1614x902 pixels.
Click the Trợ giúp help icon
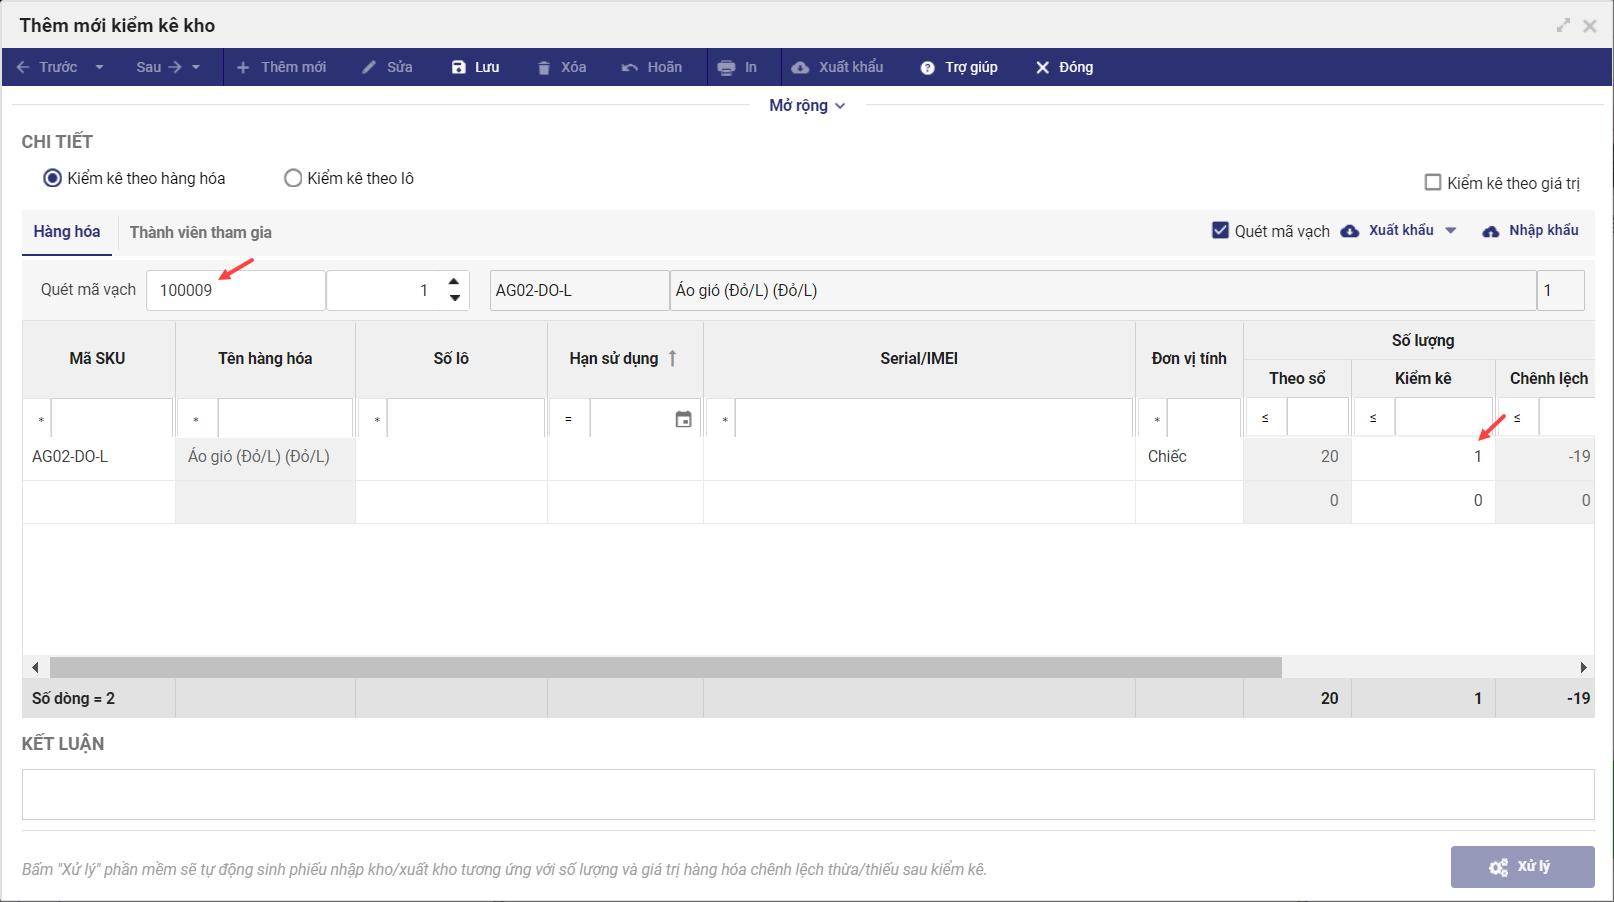click(927, 68)
